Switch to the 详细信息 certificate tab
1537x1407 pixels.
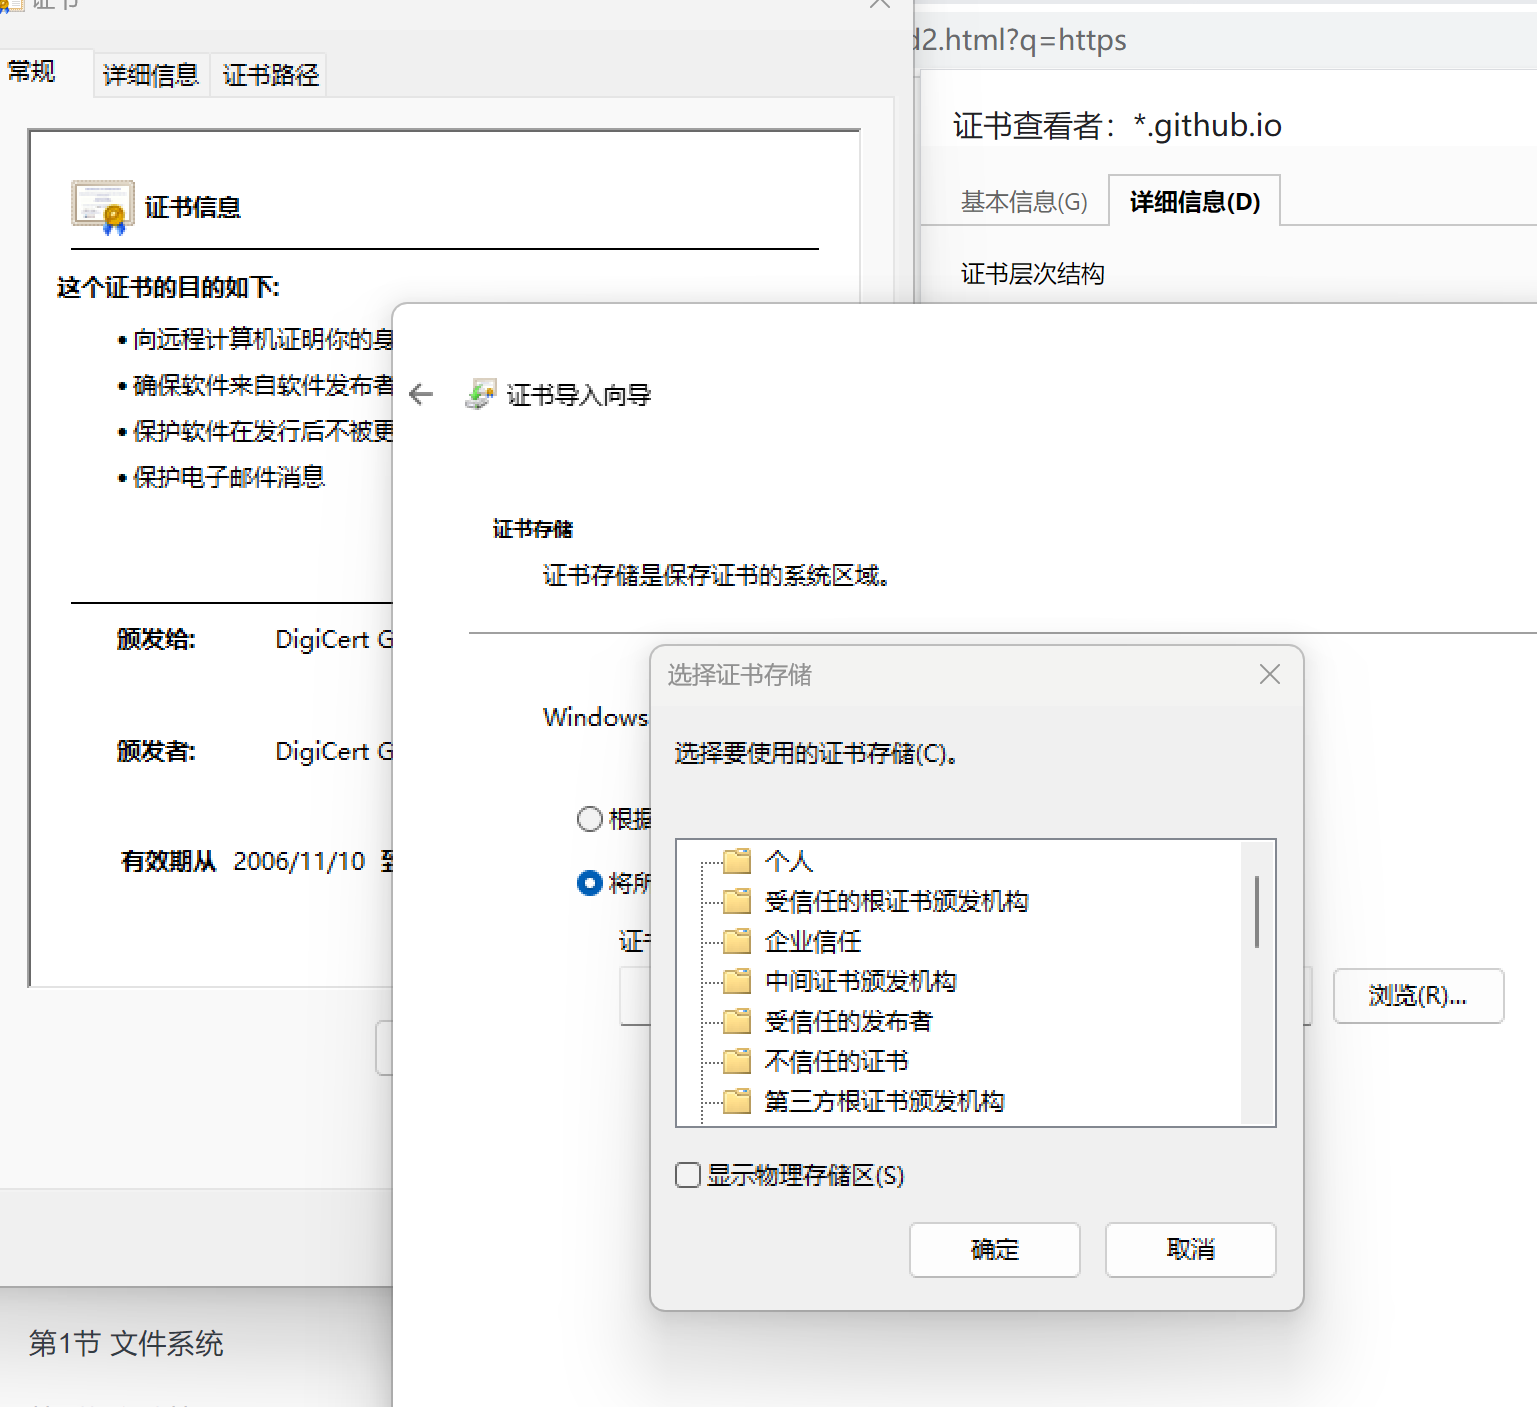pos(151,75)
